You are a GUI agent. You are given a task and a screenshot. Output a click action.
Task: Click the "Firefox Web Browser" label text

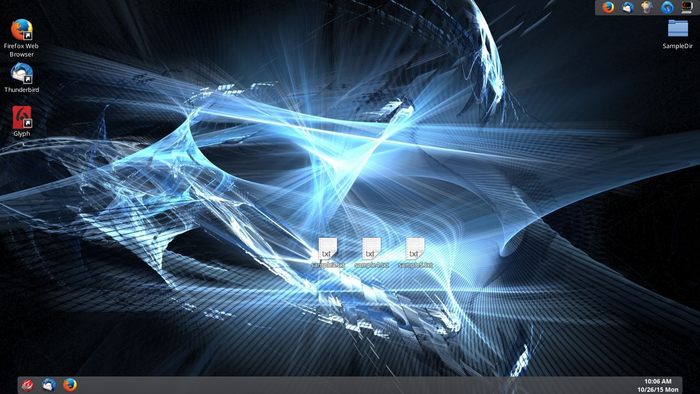(21, 50)
